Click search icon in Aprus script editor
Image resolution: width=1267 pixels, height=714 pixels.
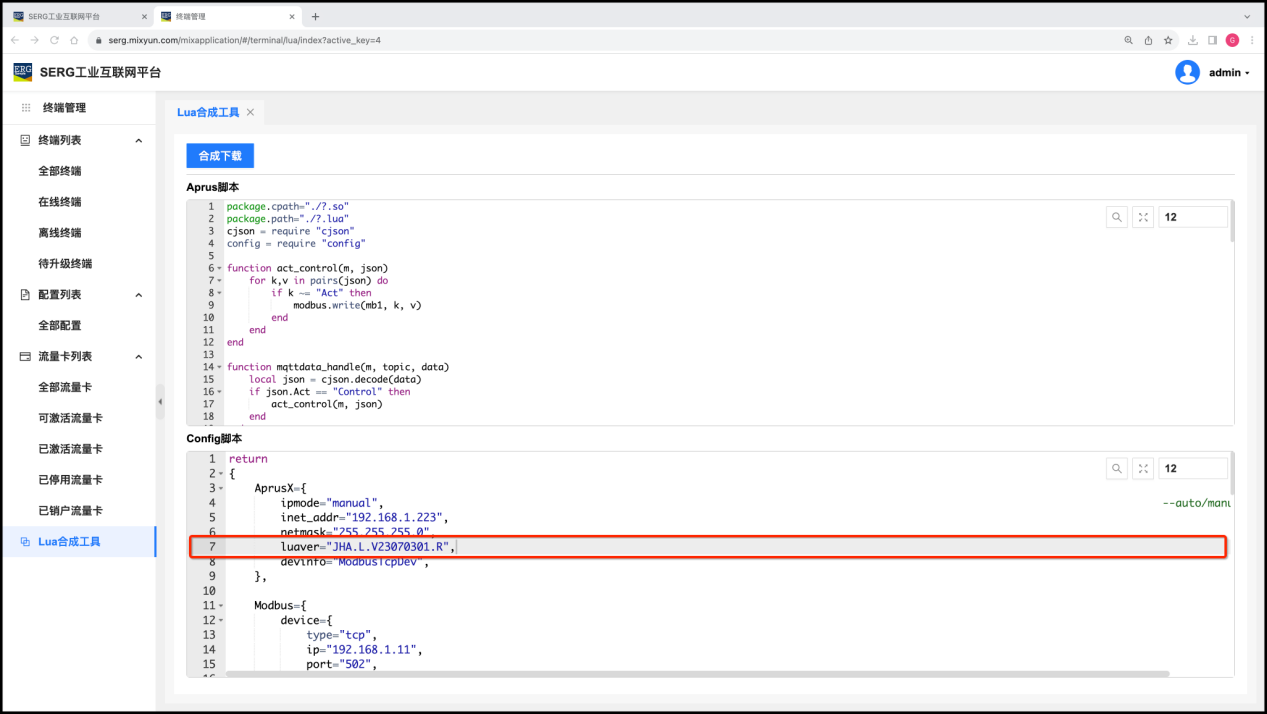pos(1116,217)
